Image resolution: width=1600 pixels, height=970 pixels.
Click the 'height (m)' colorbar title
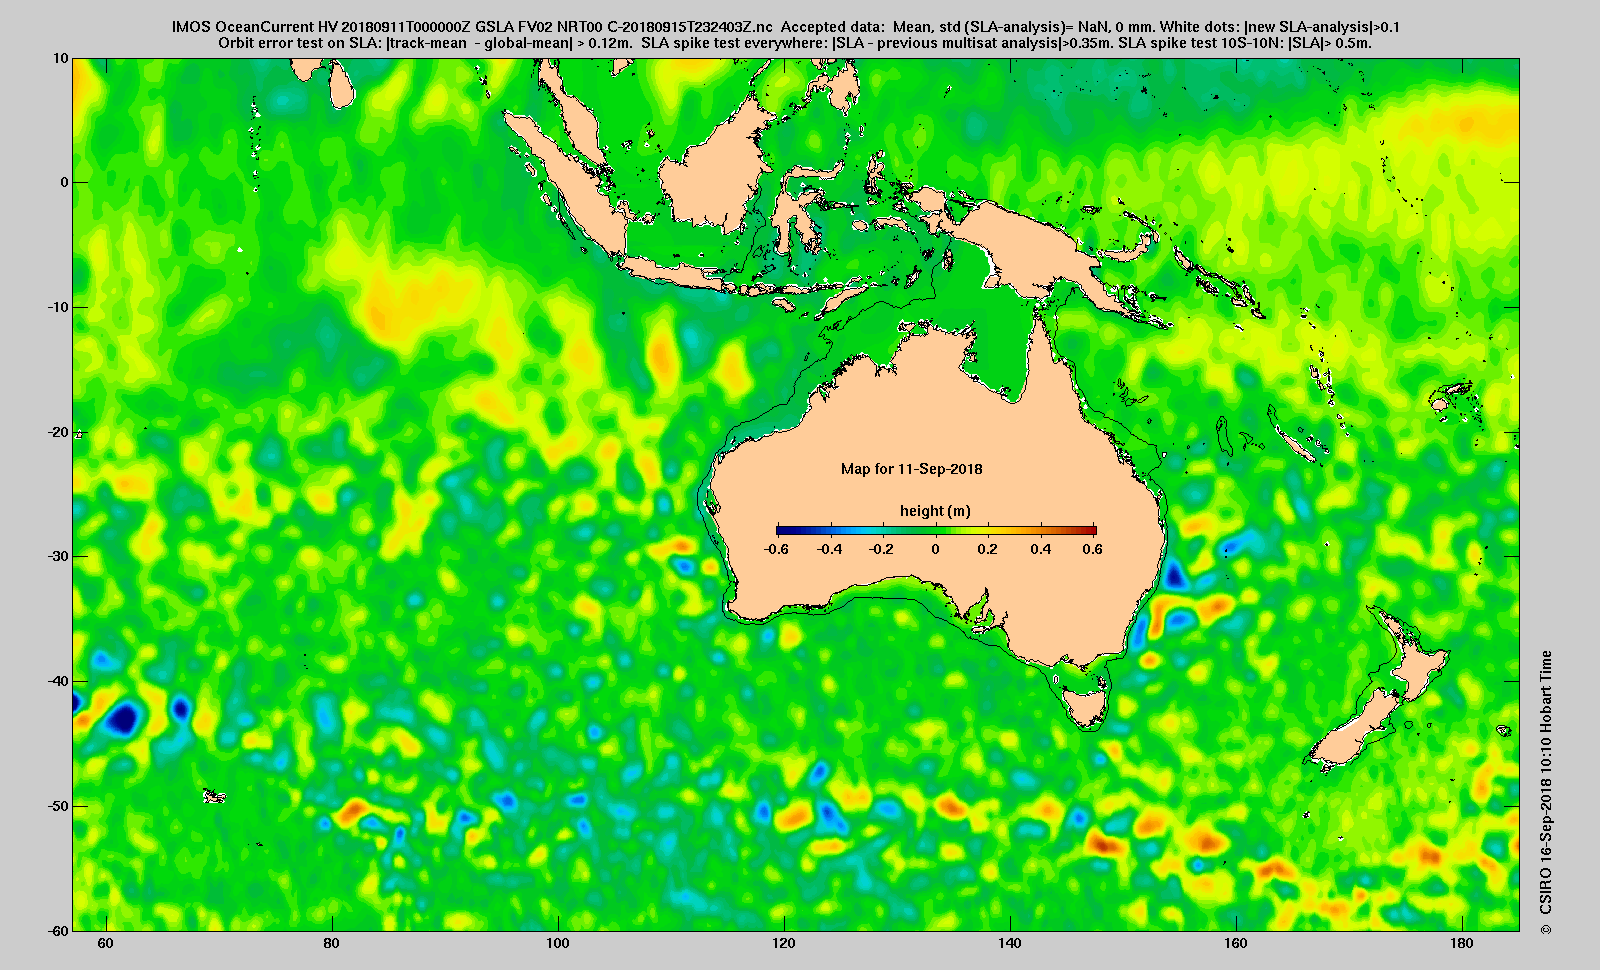coord(935,511)
